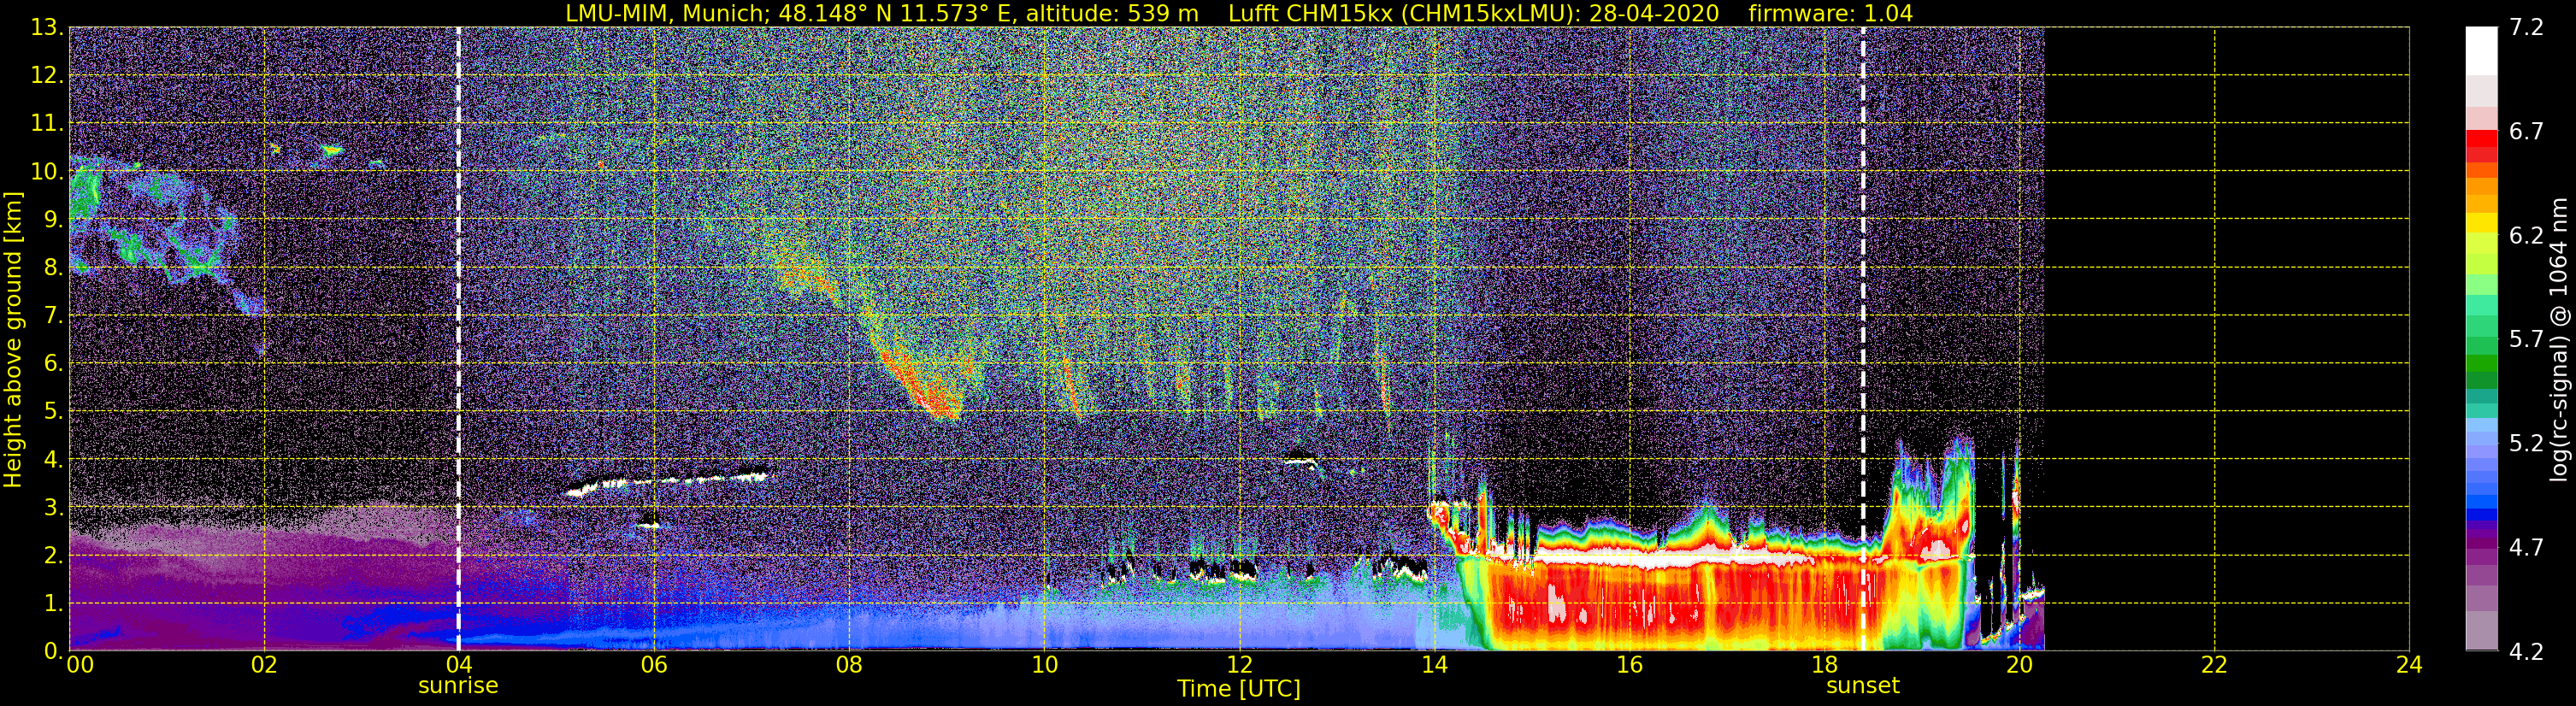Click the instrument label 'Lufft CHM15kx (CHM15kxLMU): 28-04-2020'
Viewport: 2576px width, 706px height.
1473,14
